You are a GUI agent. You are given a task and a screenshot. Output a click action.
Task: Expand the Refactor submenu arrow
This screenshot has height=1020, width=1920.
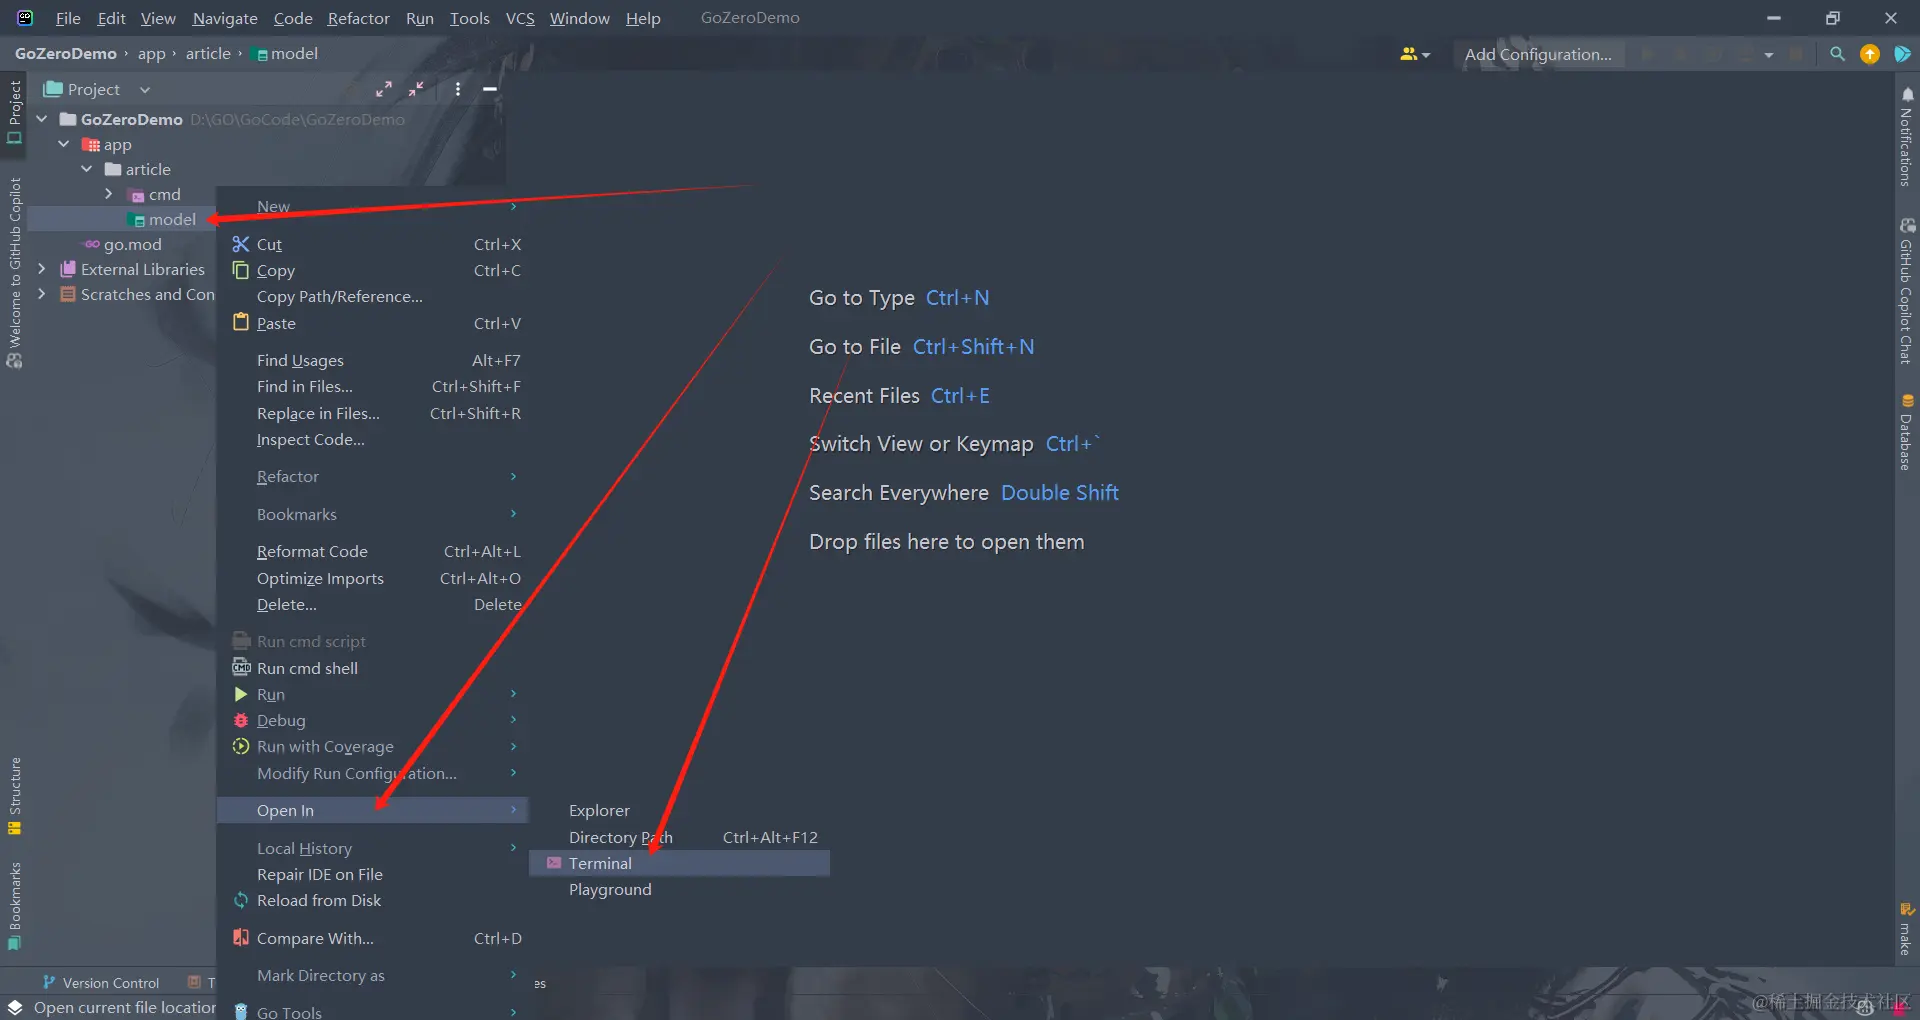[513, 476]
